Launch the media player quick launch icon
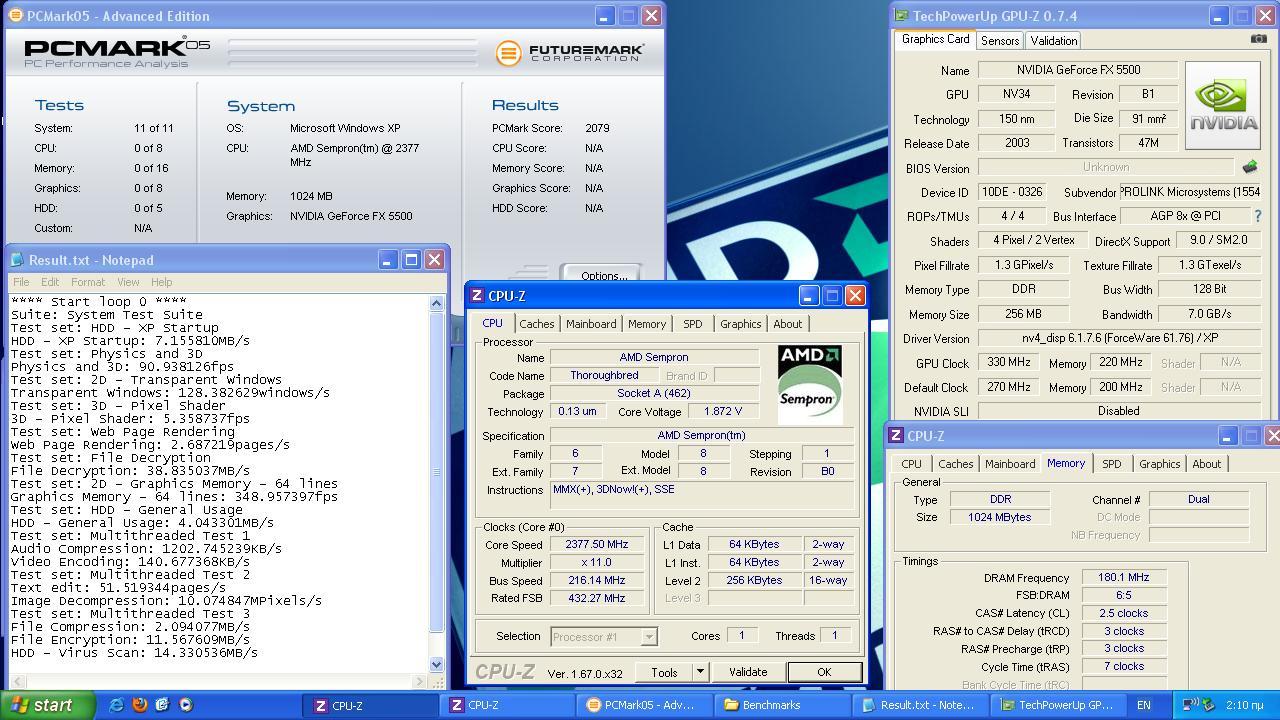Screen dimensions: 1280x720 tap(185, 705)
